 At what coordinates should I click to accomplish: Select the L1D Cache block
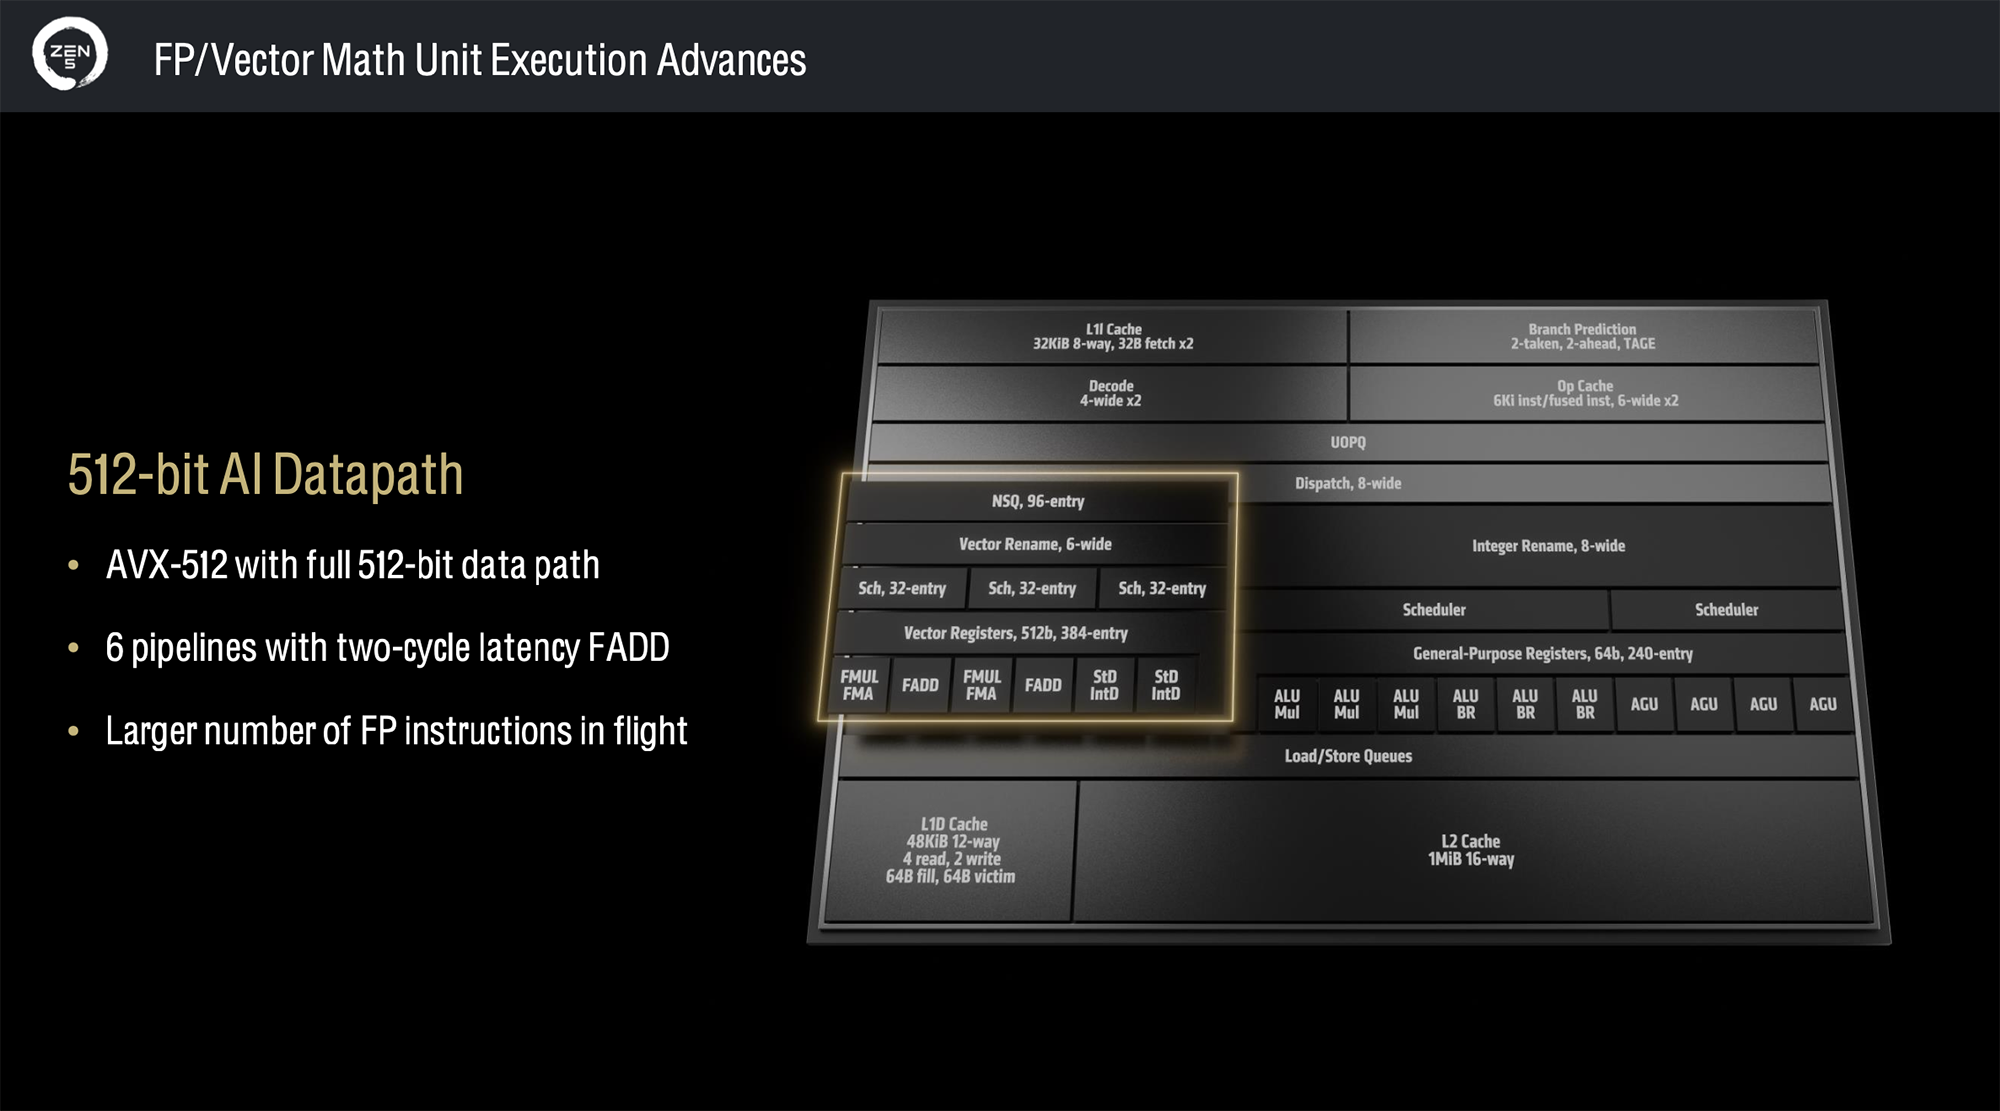950,850
